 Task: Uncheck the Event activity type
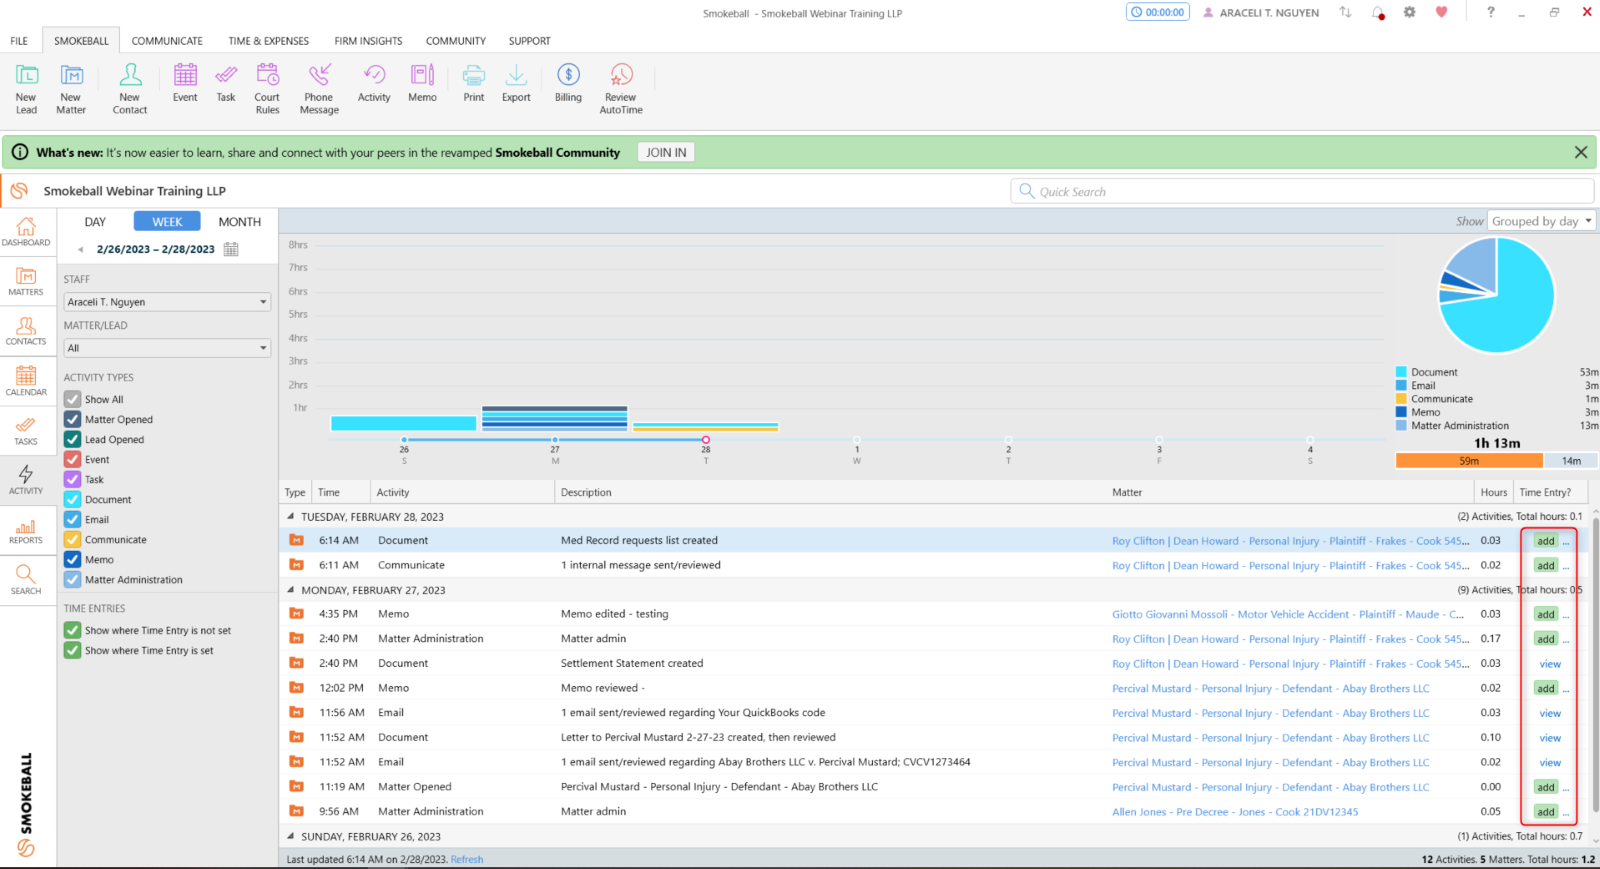click(x=72, y=459)
